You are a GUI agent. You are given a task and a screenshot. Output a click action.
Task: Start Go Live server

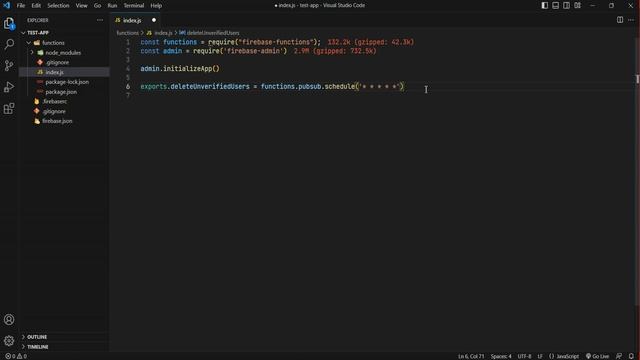597,356
